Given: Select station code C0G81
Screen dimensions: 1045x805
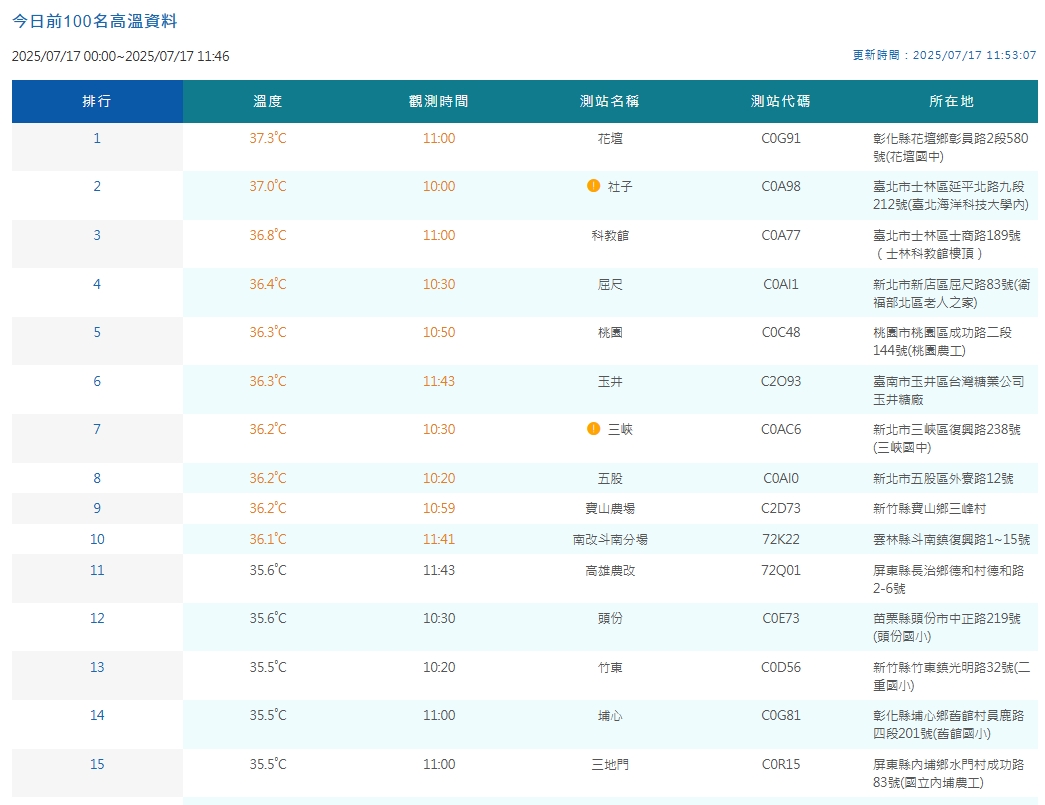Looking at the screenshot, I should 780,716.
